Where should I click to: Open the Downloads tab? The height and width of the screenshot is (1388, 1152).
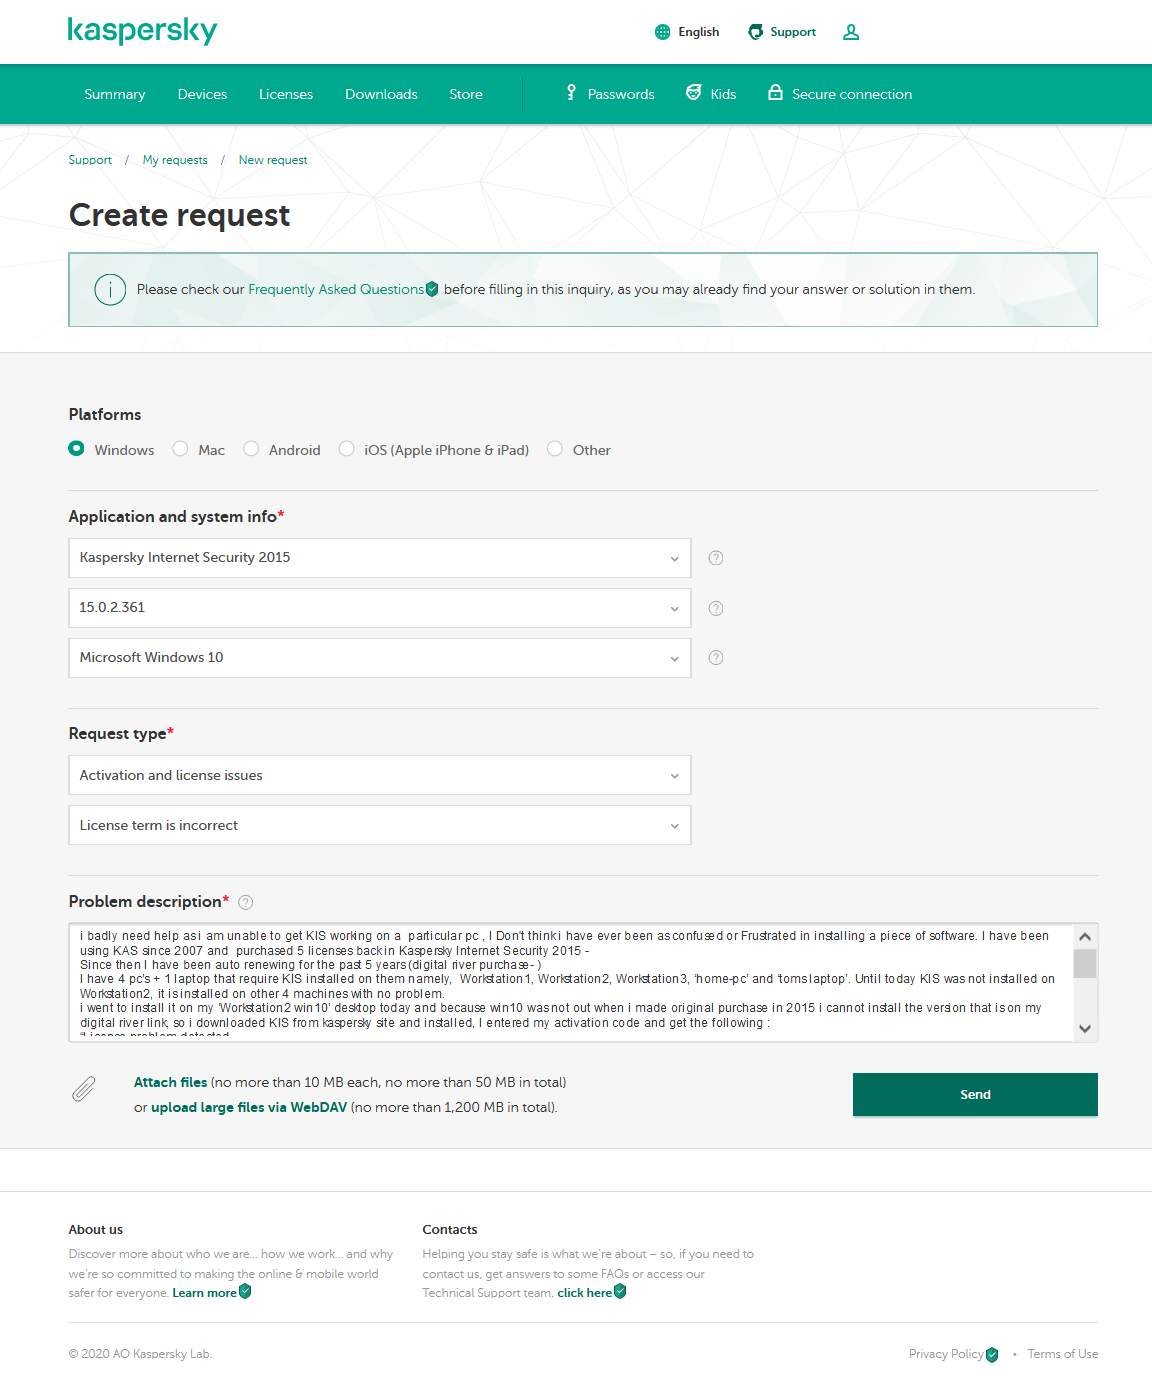(x=381, y=94)
